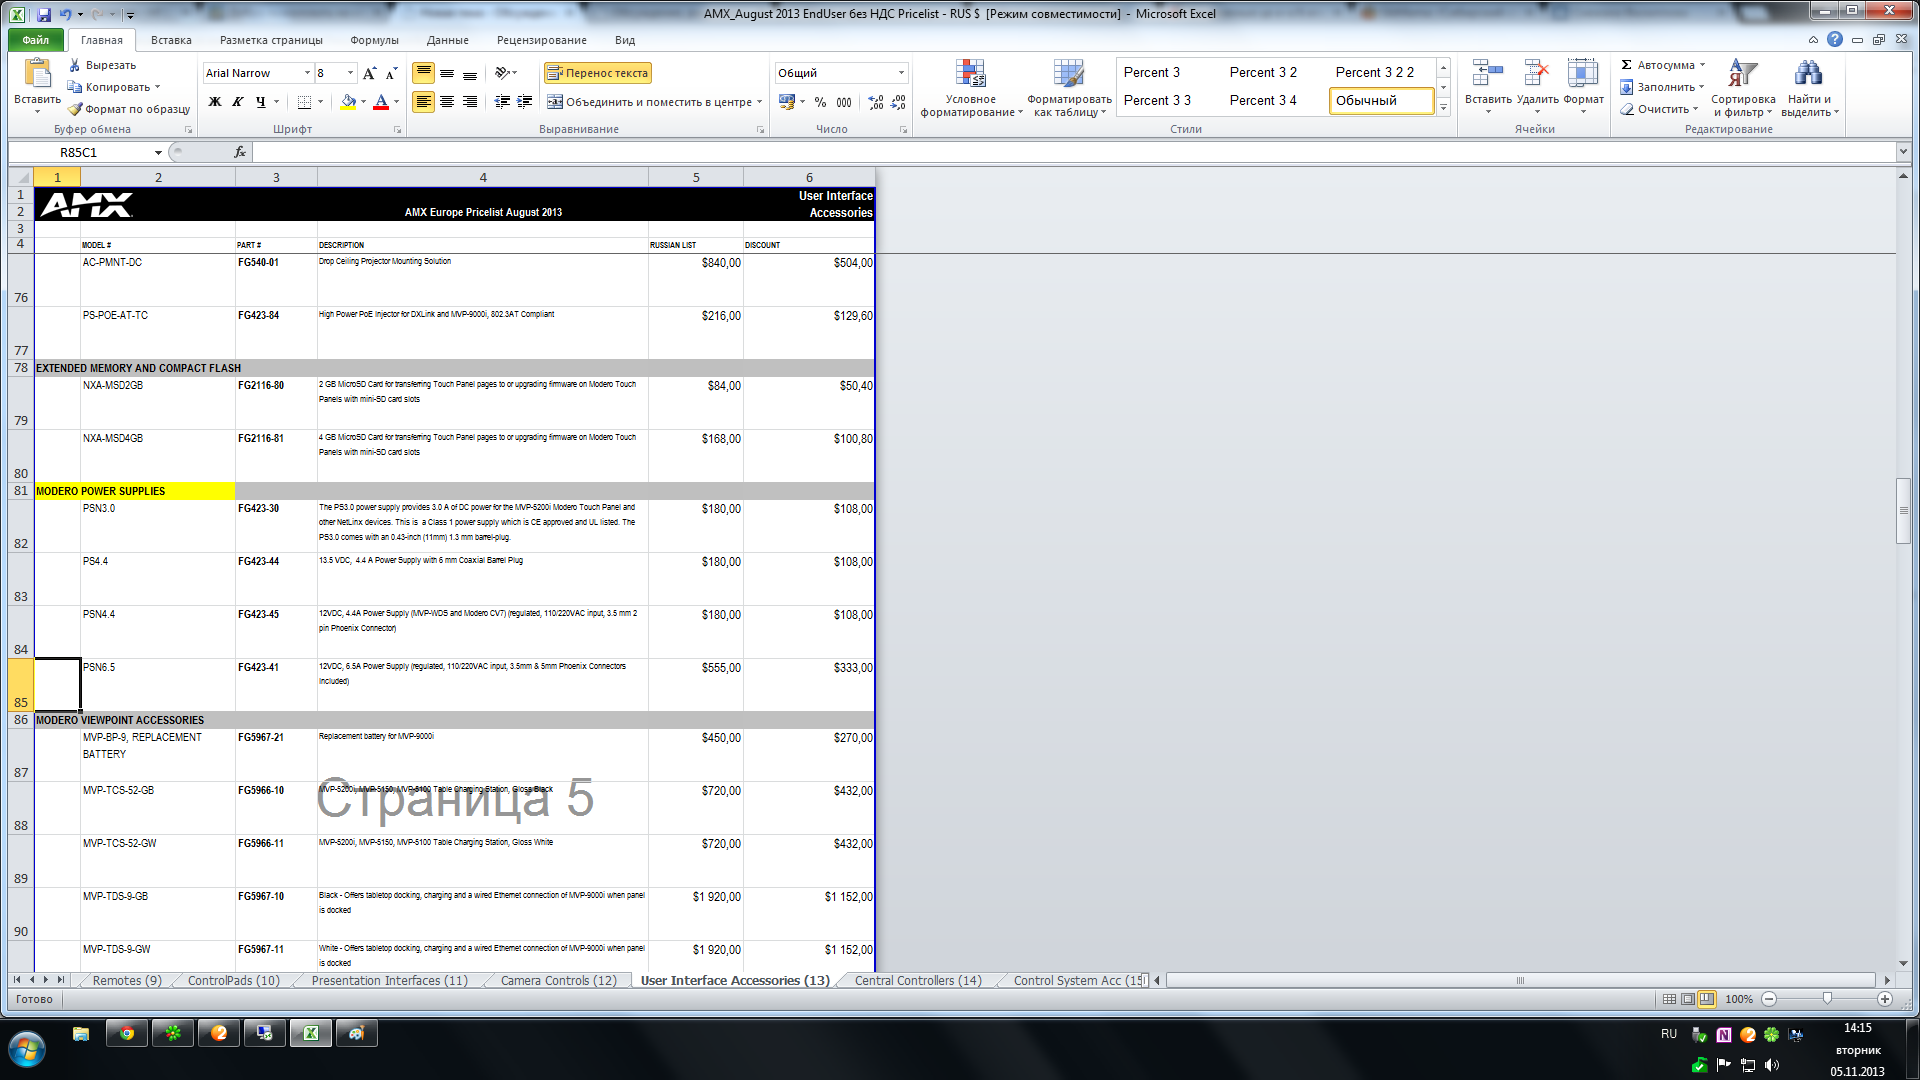Viewport: 1920px width, 1080px height.
Task: Click the zoom slider handle
Action: point(1827,999)
